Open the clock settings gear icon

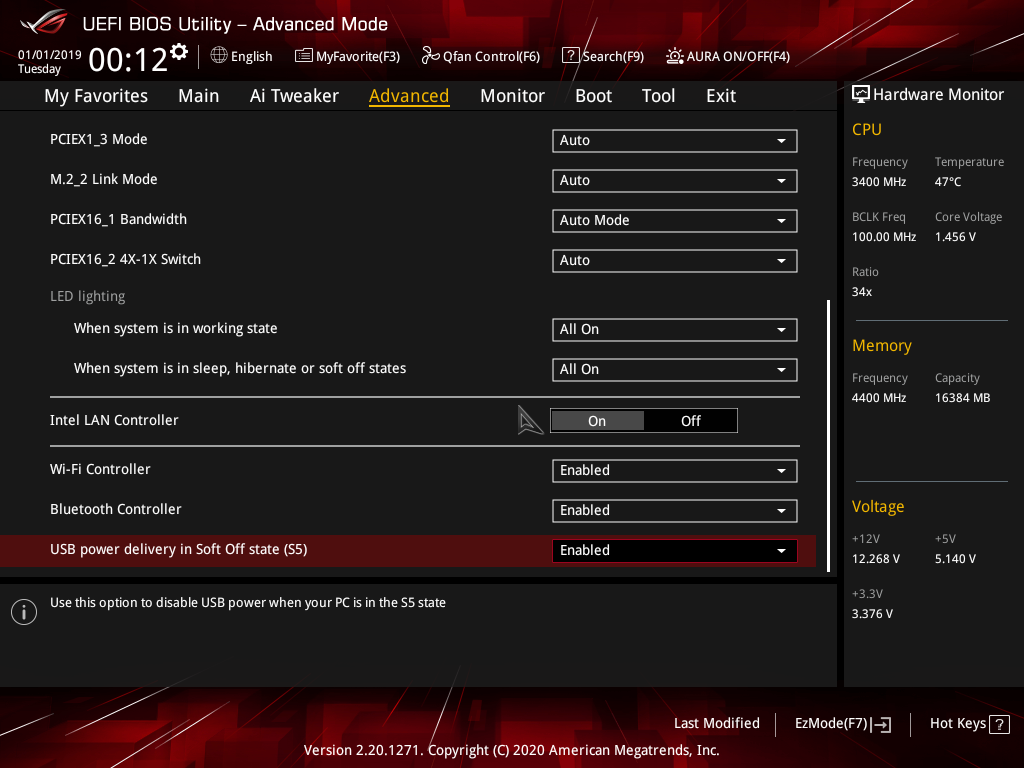(x=179, y=52)
